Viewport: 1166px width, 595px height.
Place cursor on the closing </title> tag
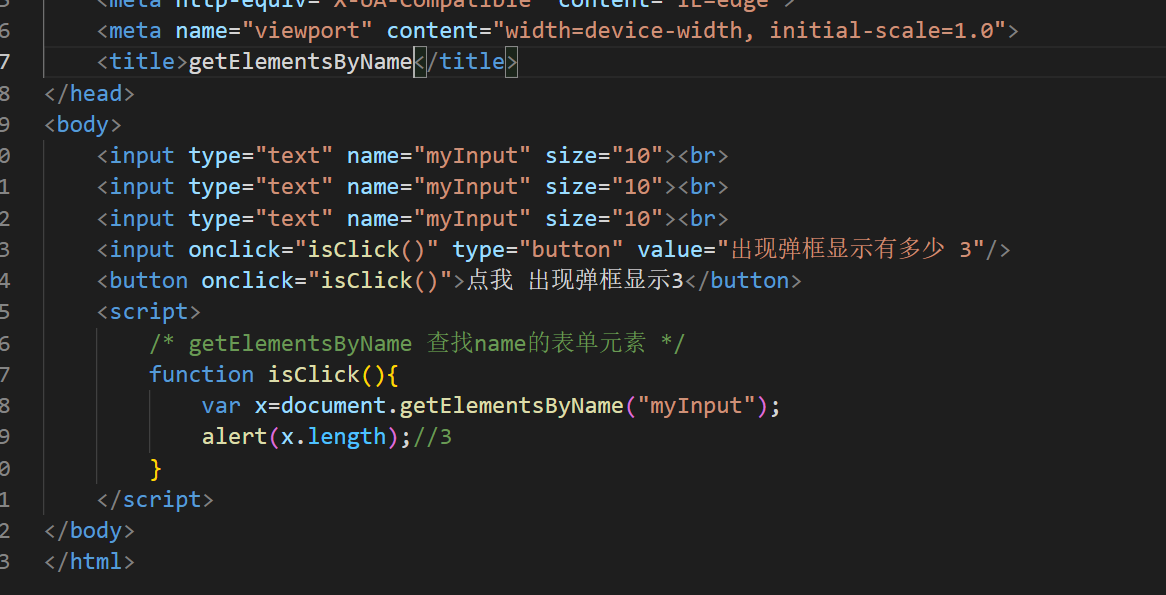[466, 62]
